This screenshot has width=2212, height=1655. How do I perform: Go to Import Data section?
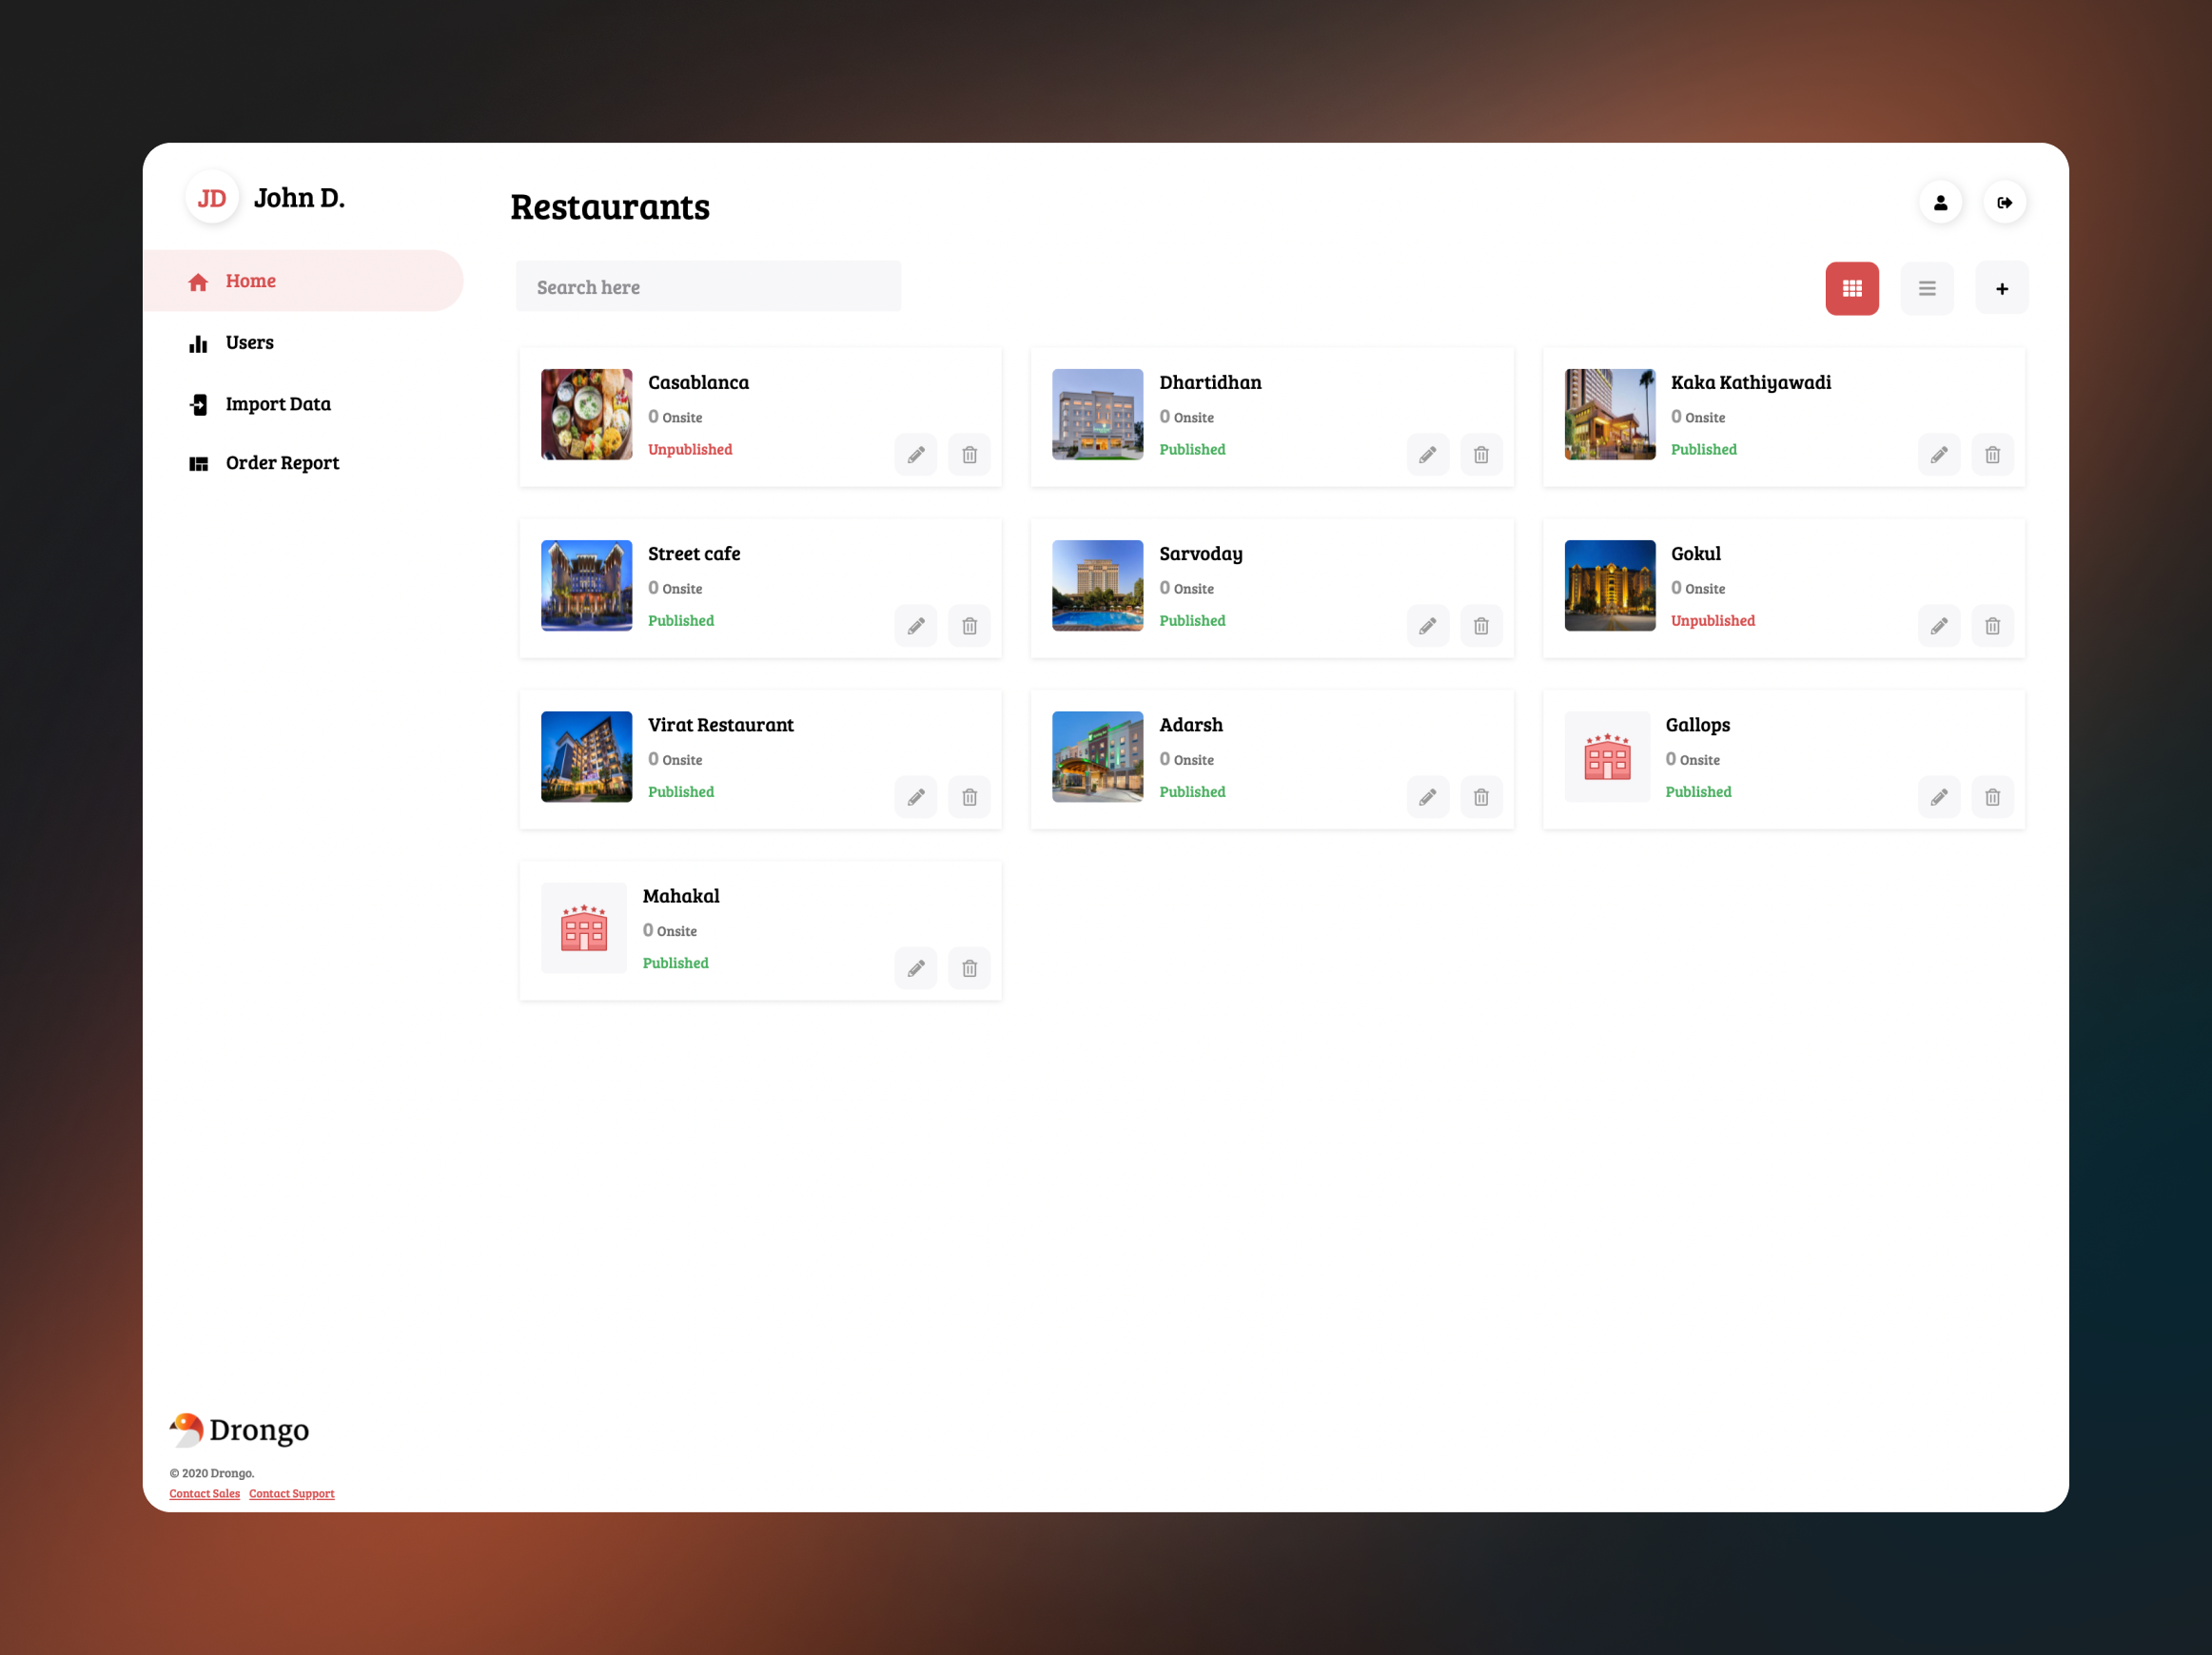coord(277,404)
